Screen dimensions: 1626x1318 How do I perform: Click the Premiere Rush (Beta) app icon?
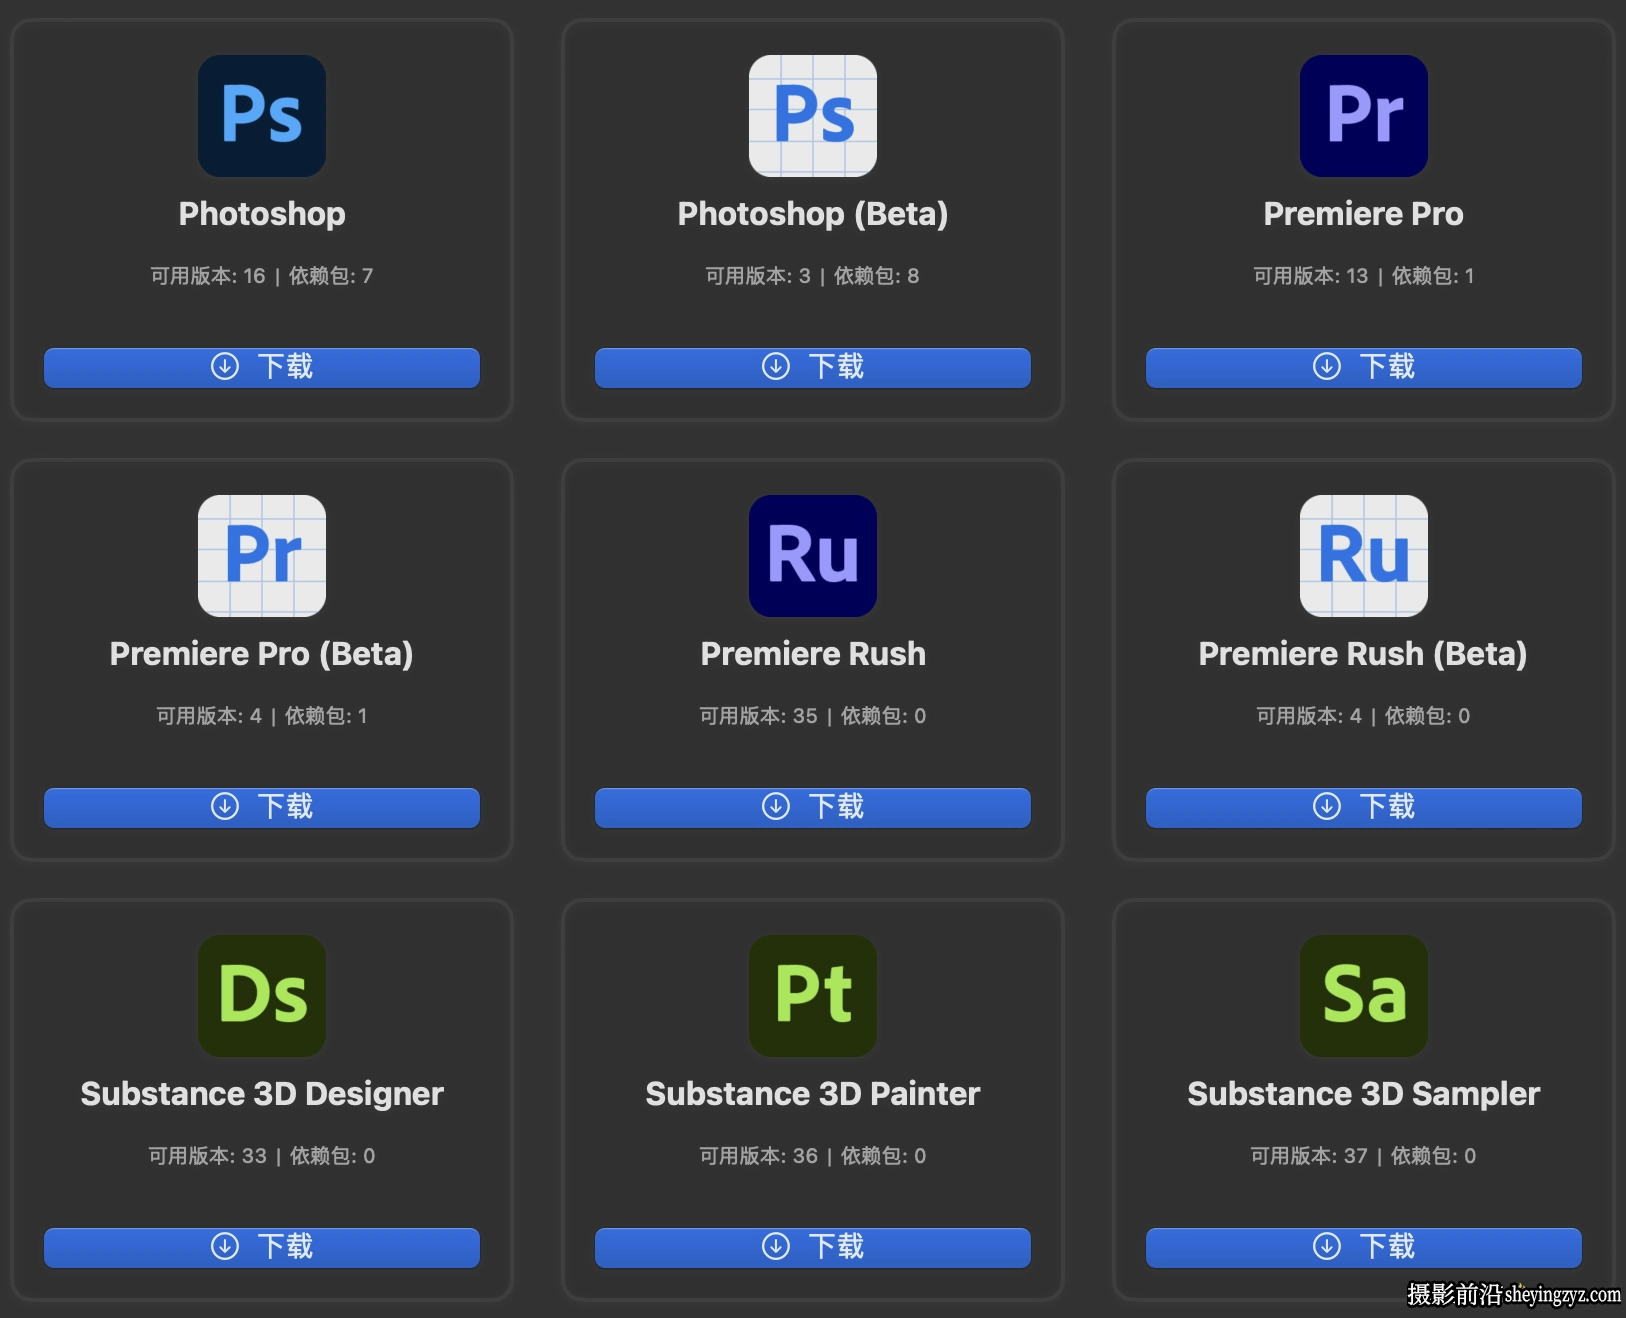[1364, 556]
